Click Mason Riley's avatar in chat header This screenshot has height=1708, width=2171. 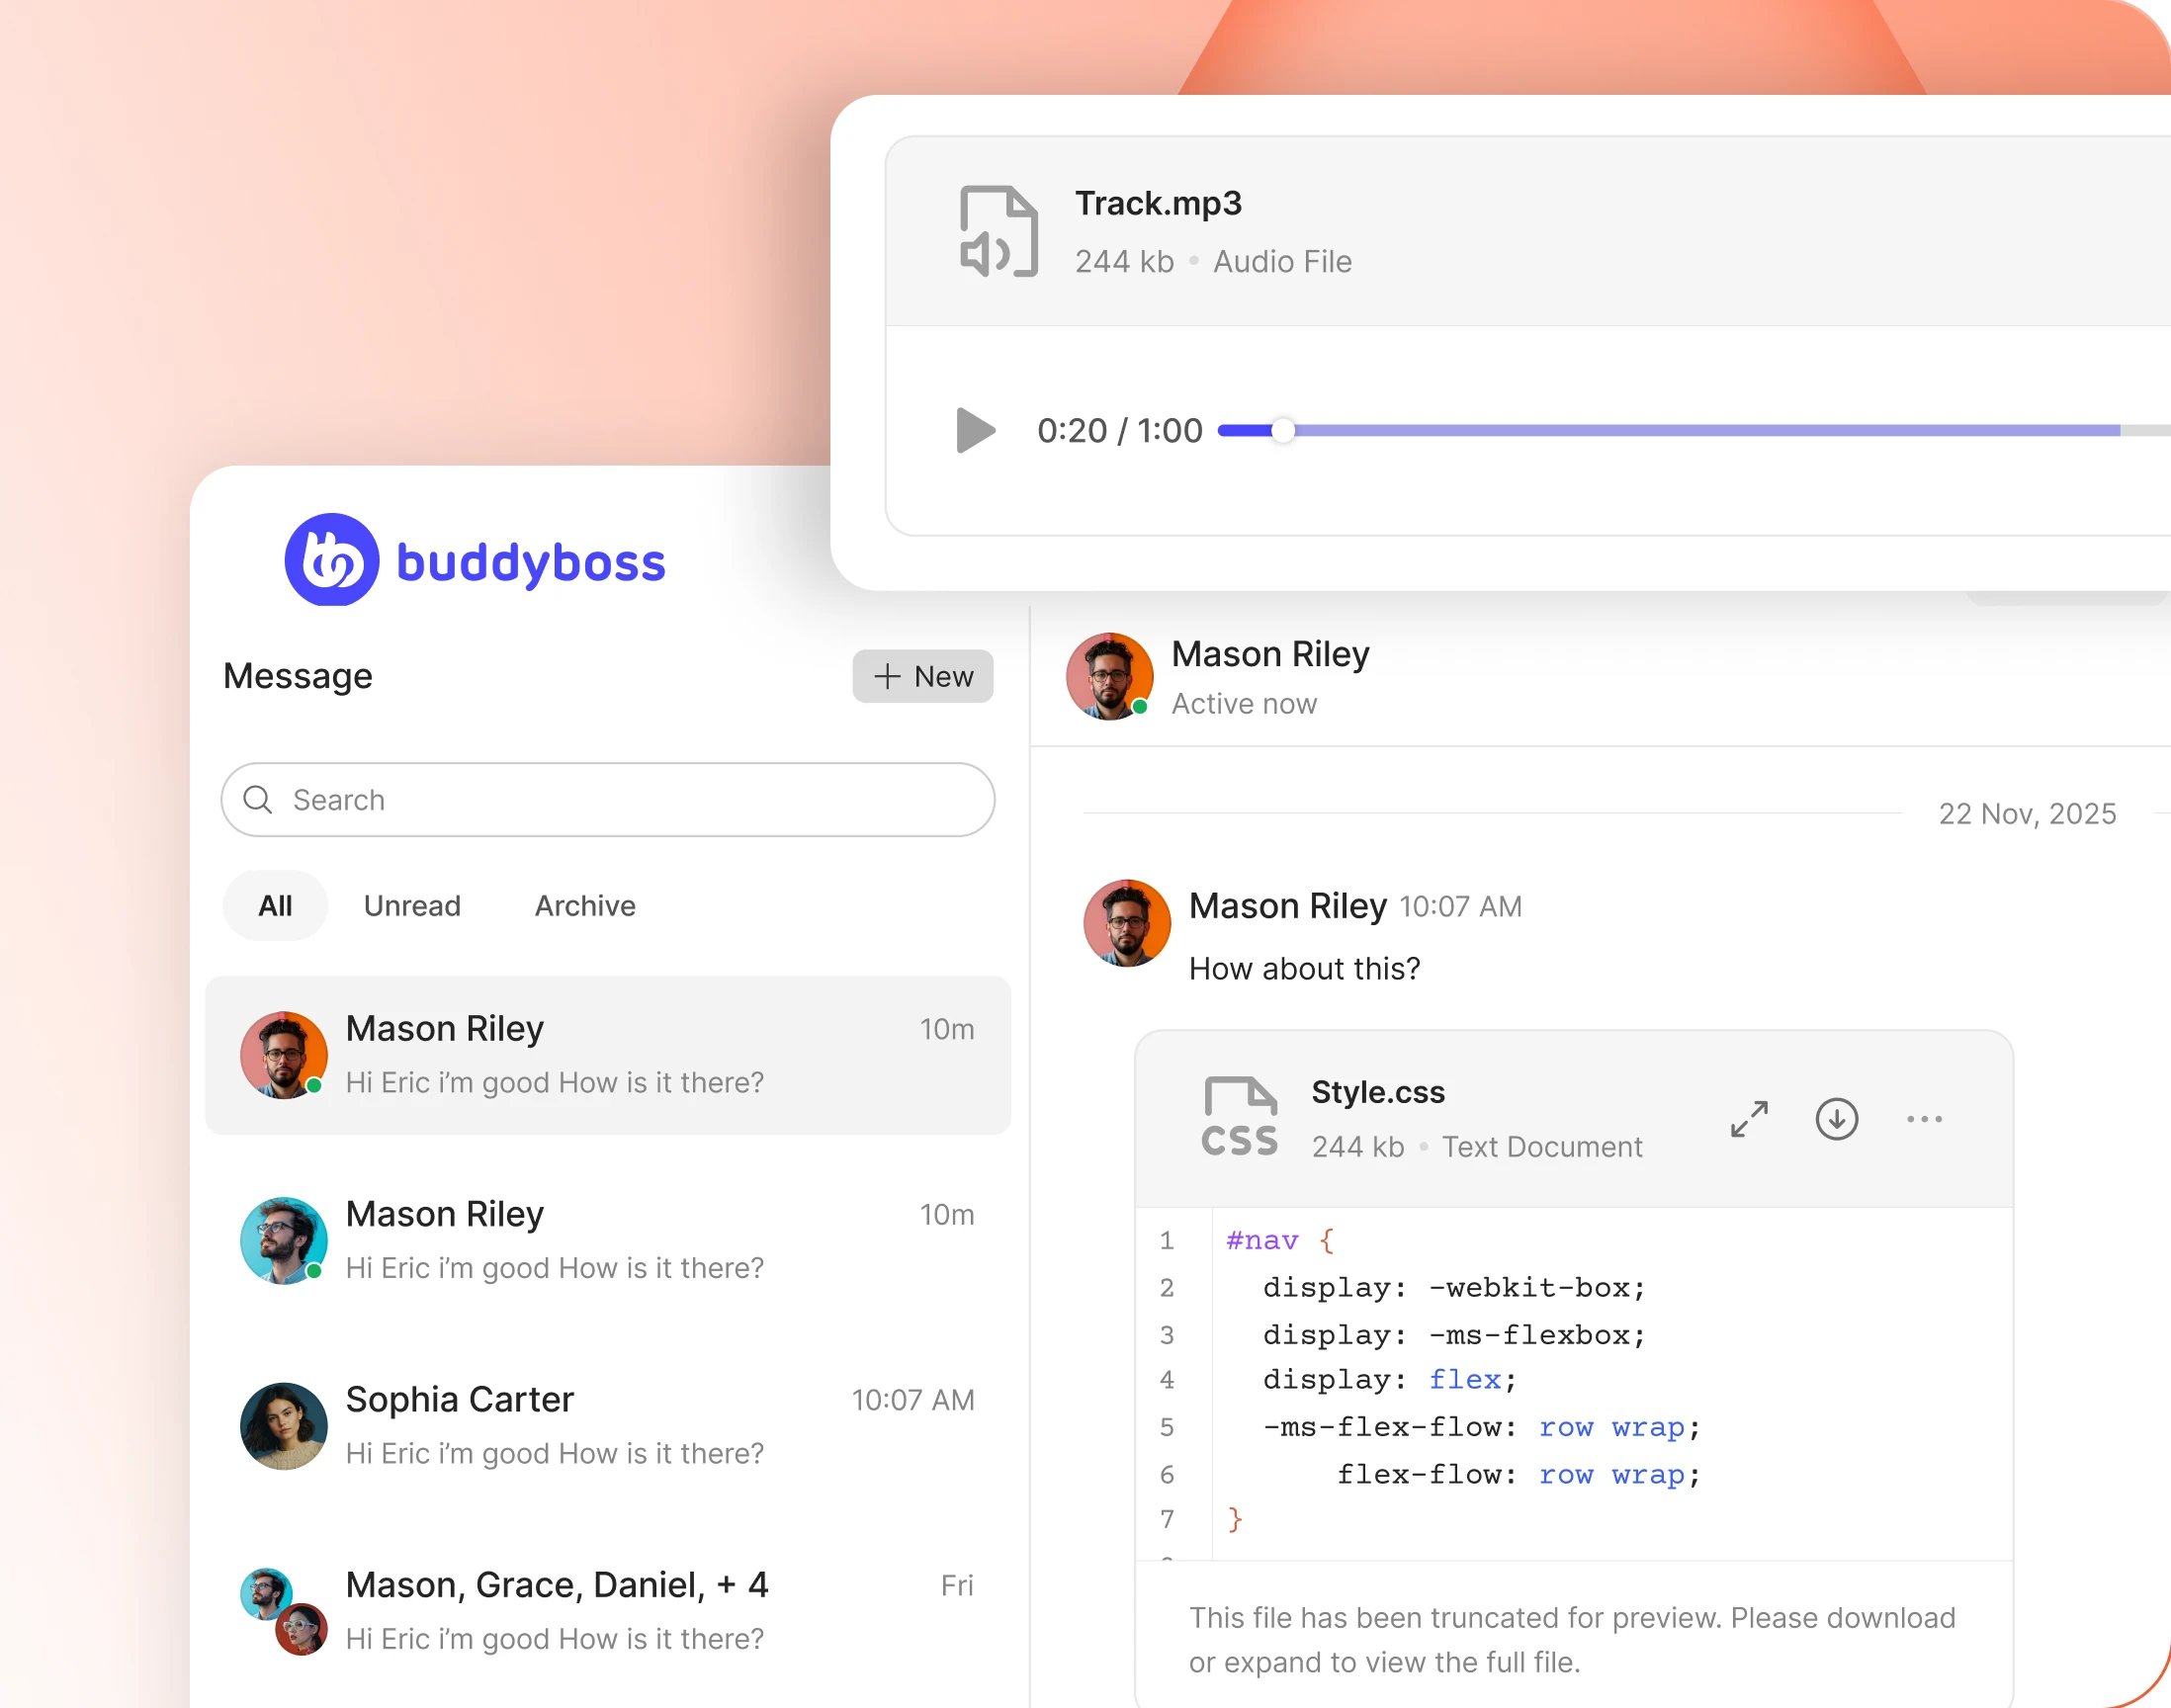click(x=1110, y=676)
